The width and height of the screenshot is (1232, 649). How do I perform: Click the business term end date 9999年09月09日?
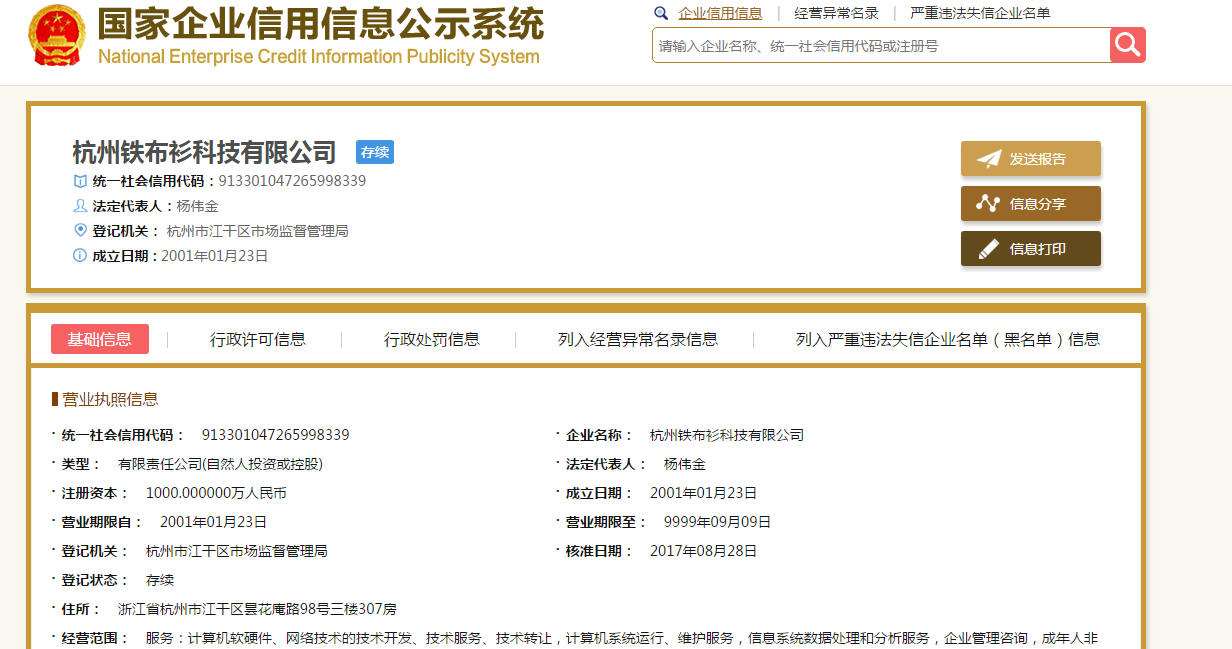(x=718, y=522)
